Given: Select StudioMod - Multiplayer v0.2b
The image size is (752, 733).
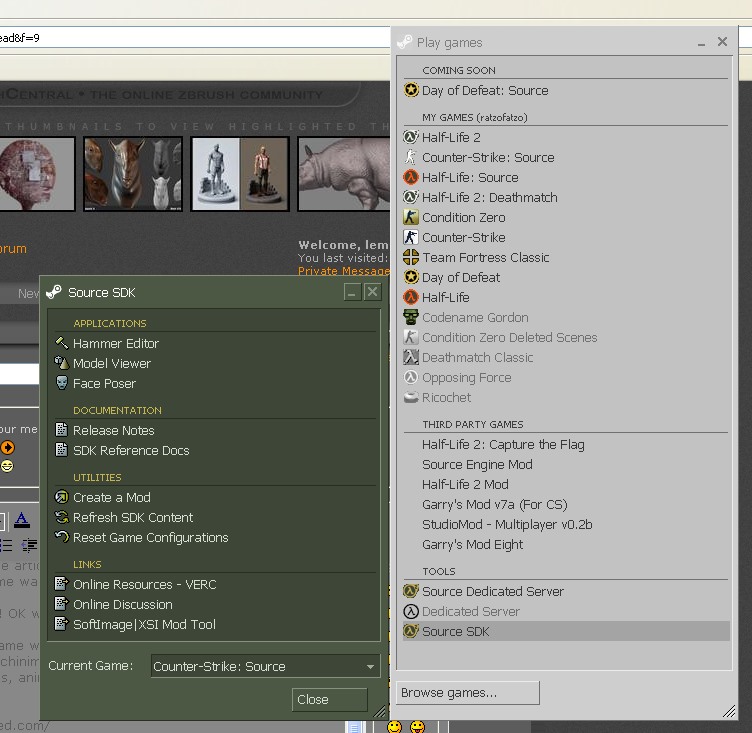Looking at the screenshot, I should point(507,525).
